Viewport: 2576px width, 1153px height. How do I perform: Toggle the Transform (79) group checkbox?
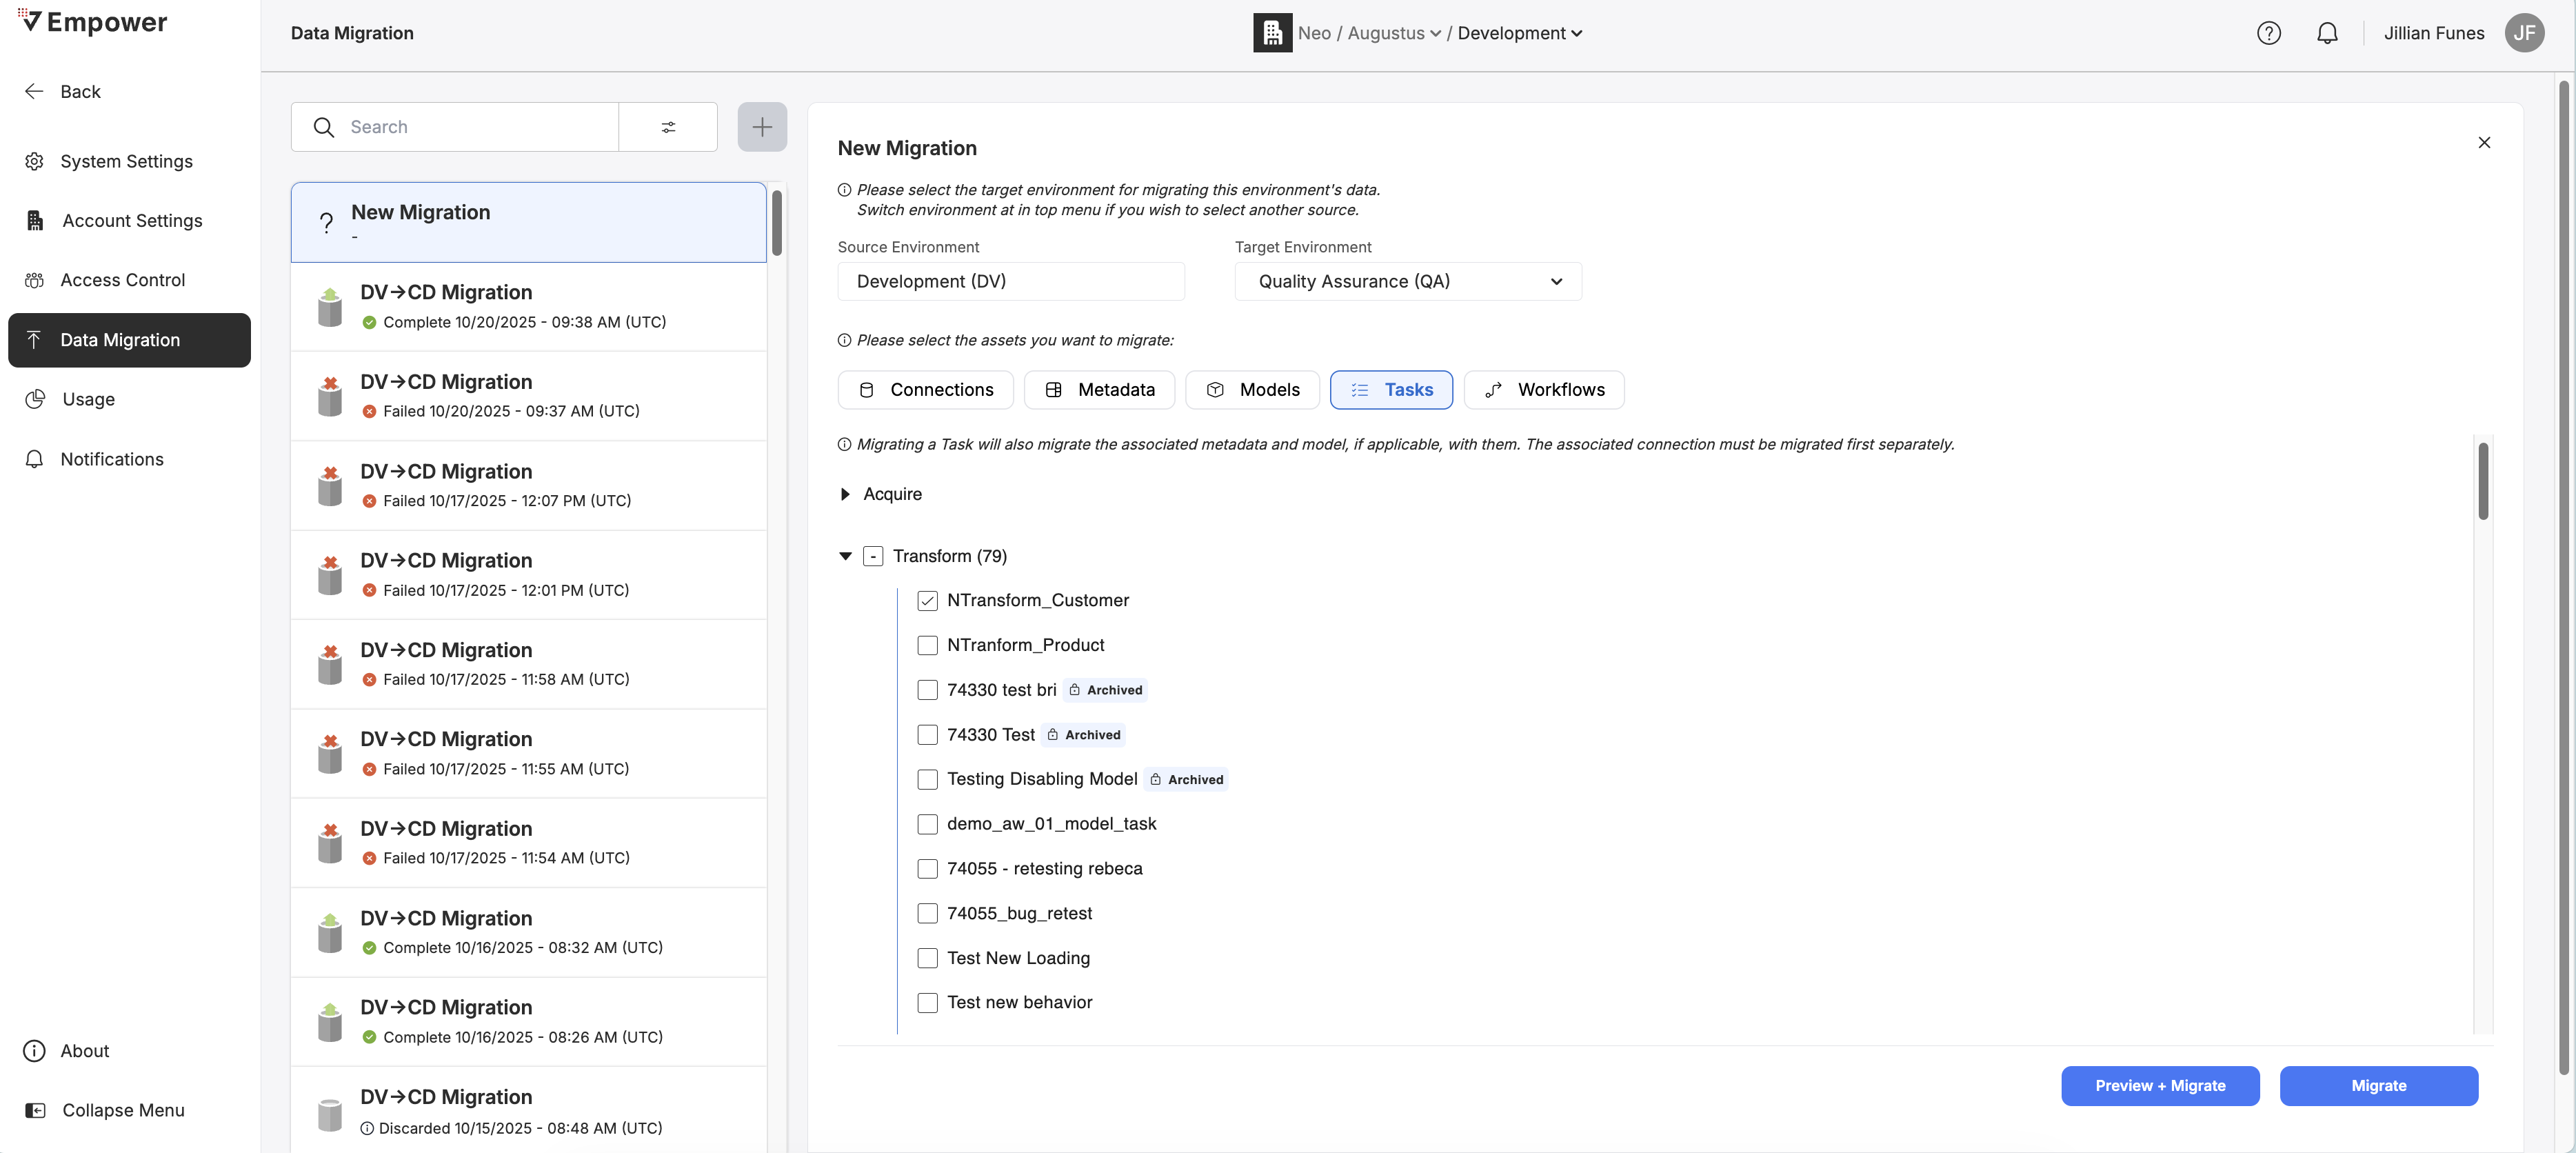click(873, 556)
